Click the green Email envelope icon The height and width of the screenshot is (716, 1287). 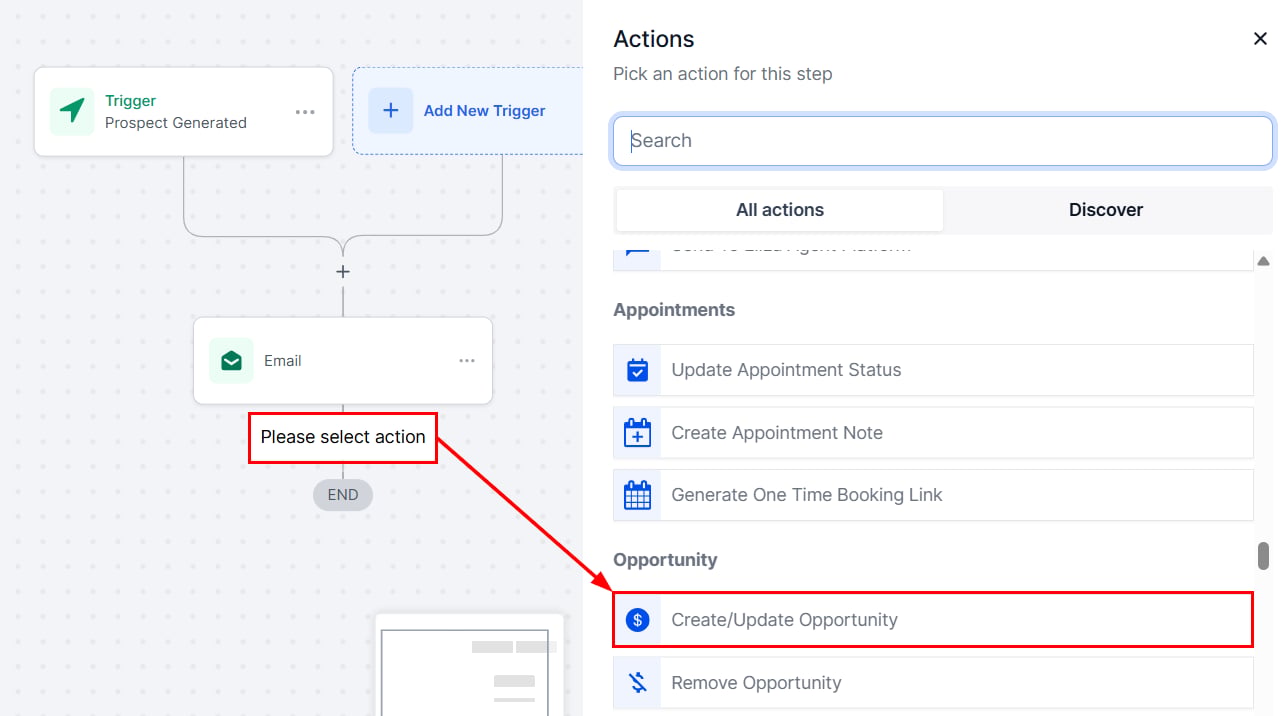[231, 361]
